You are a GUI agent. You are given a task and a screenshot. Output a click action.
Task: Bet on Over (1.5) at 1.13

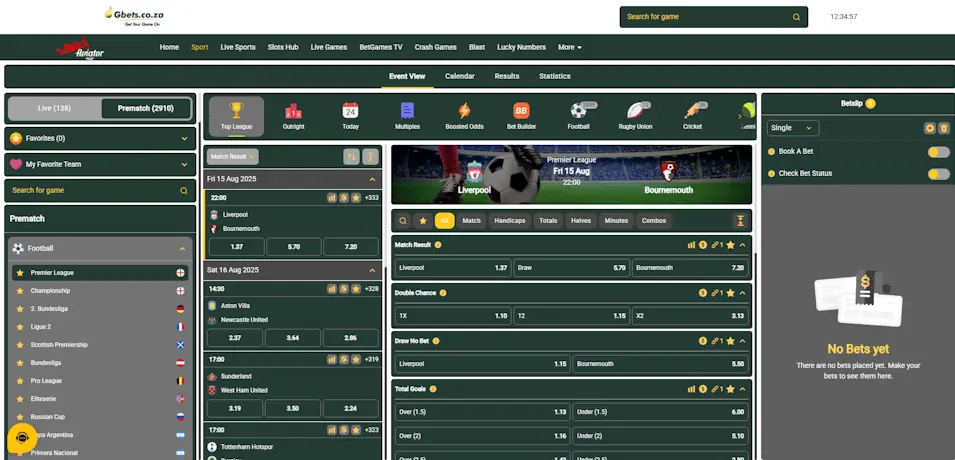tap(482, 412)
